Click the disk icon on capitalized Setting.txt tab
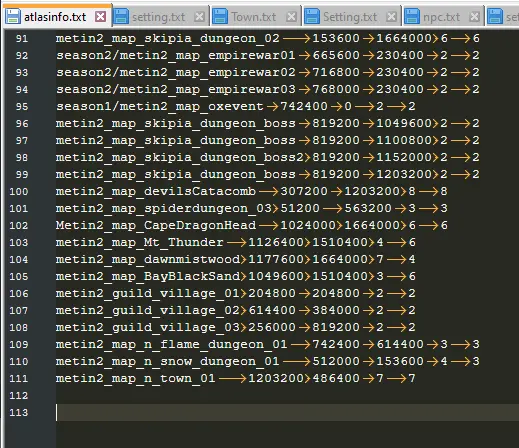 pos(312,17)
